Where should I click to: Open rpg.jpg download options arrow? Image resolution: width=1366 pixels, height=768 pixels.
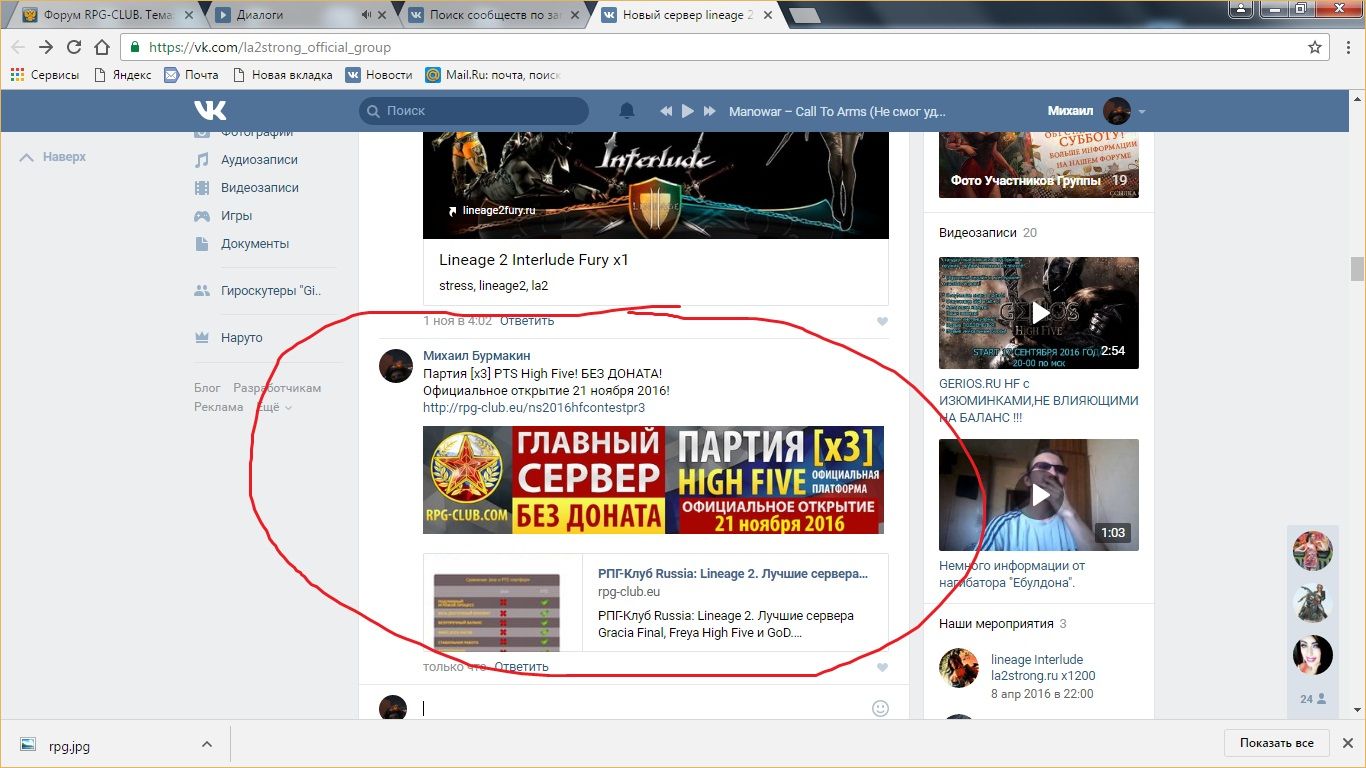coord(207,744)
